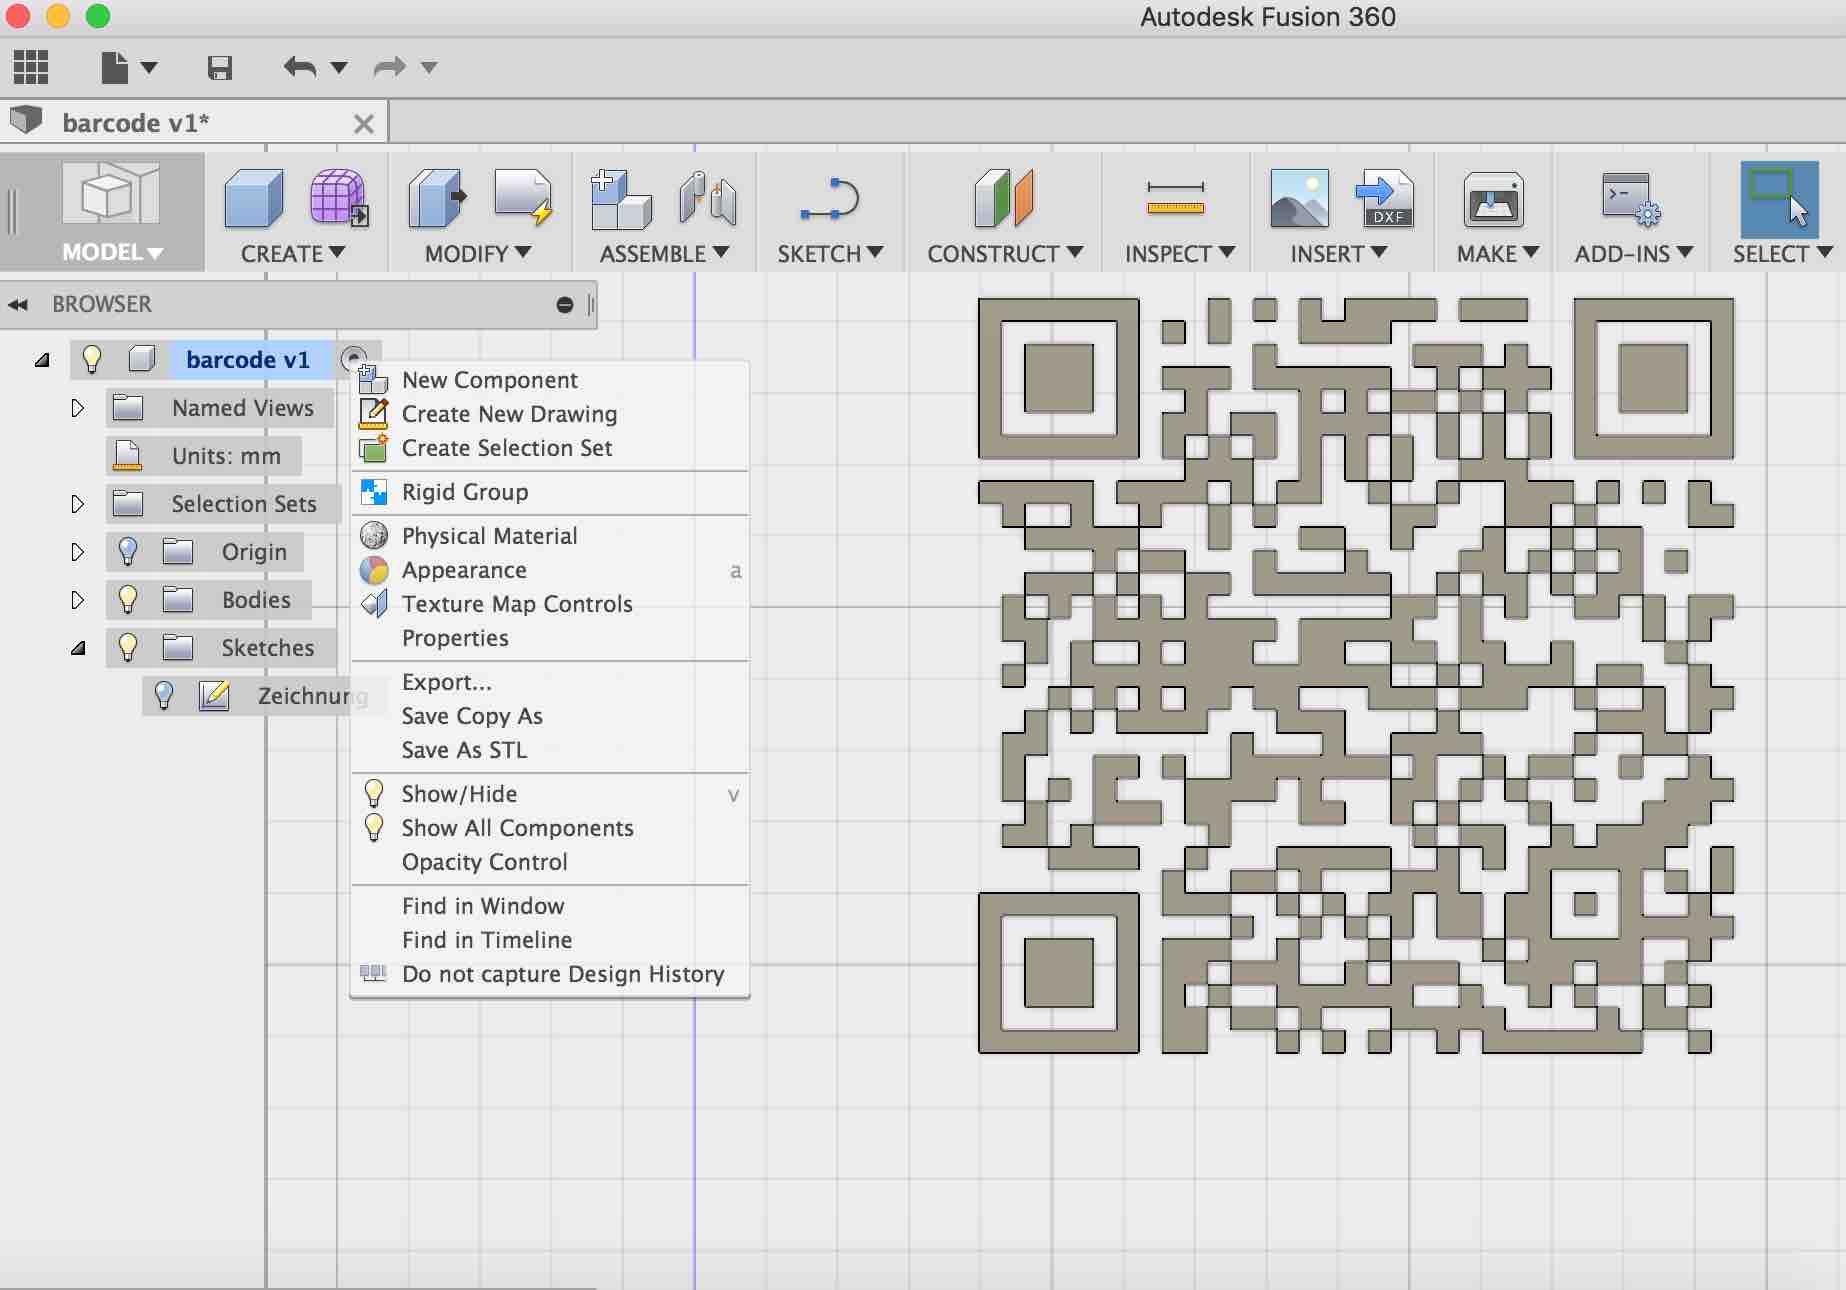Click the Scripts and Add-Ins icon
This screenshot has height=1290, width=1846.
1630,198
